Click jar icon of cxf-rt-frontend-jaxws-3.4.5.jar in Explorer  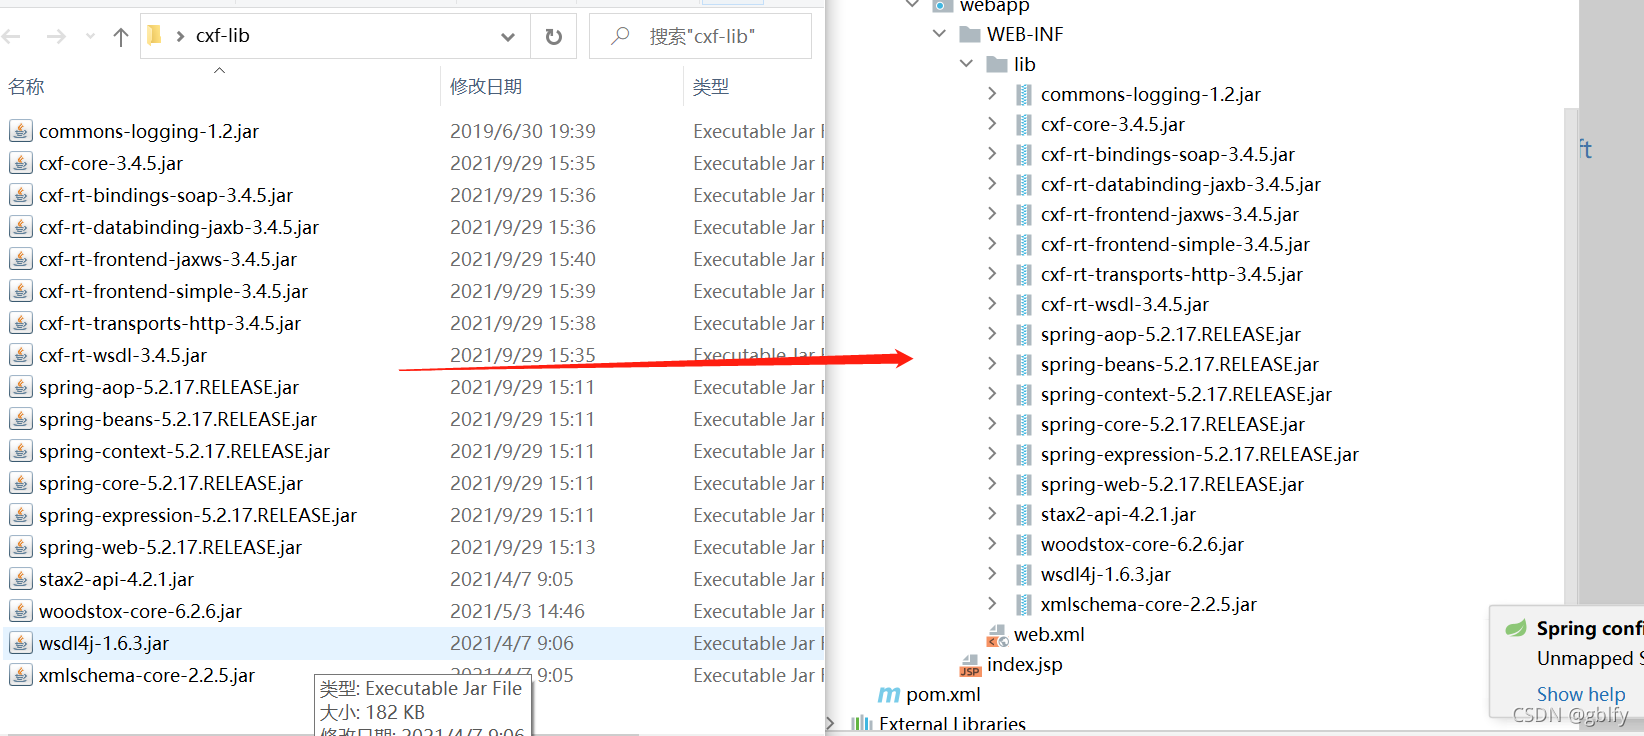pos(20,259)
